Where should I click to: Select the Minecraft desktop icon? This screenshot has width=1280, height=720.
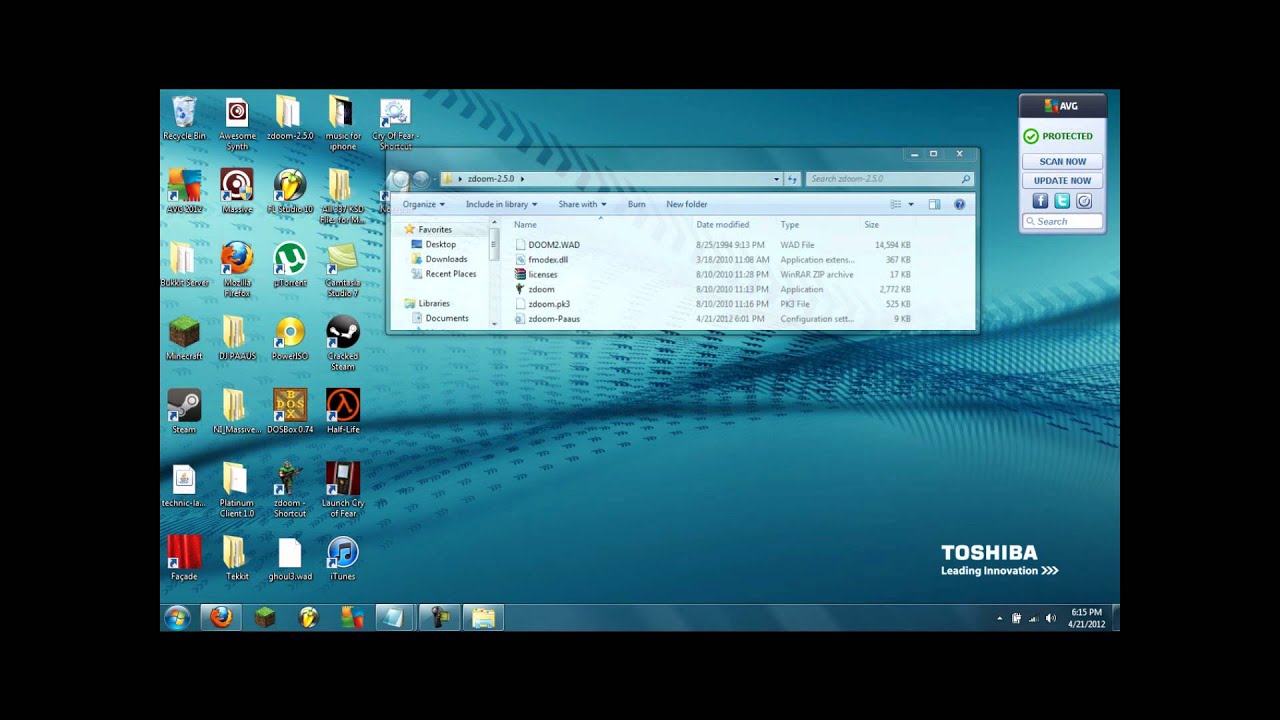[x=184, y=339]
